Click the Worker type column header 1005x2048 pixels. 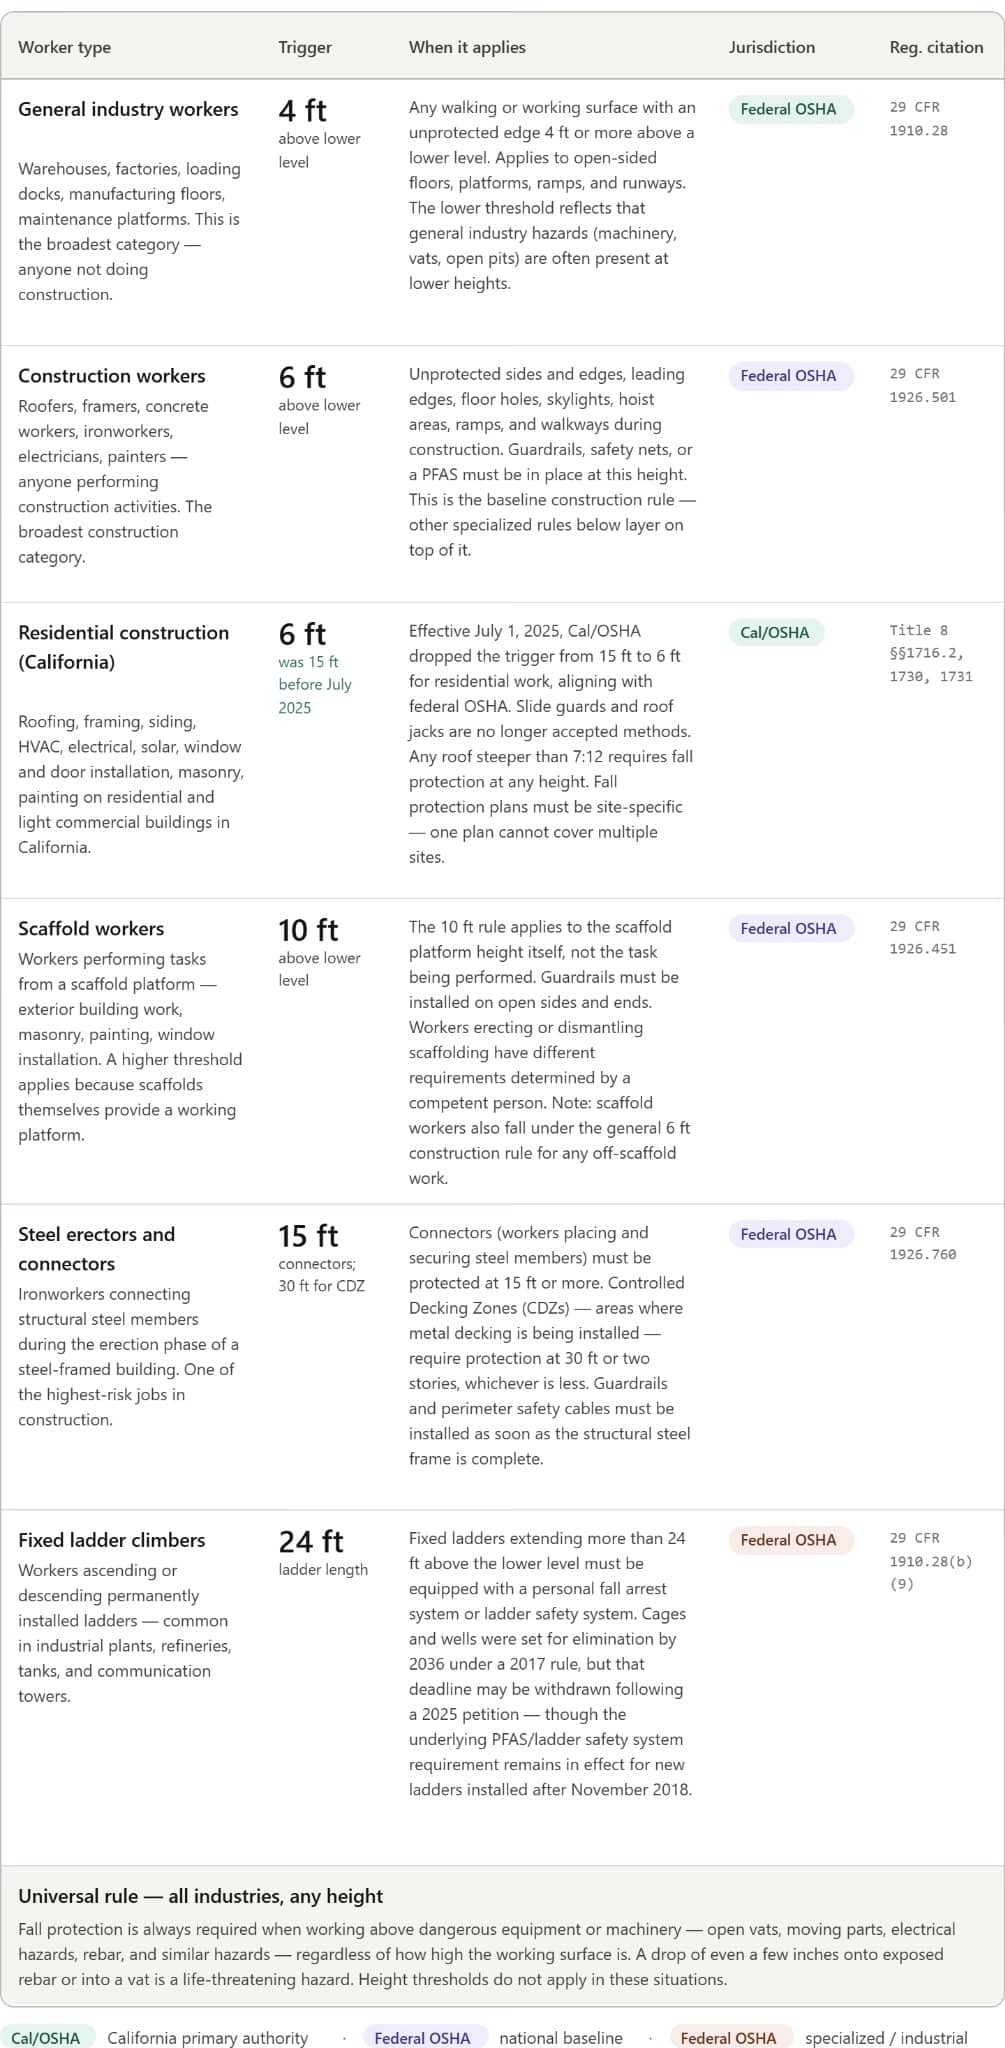coord(65,47)
